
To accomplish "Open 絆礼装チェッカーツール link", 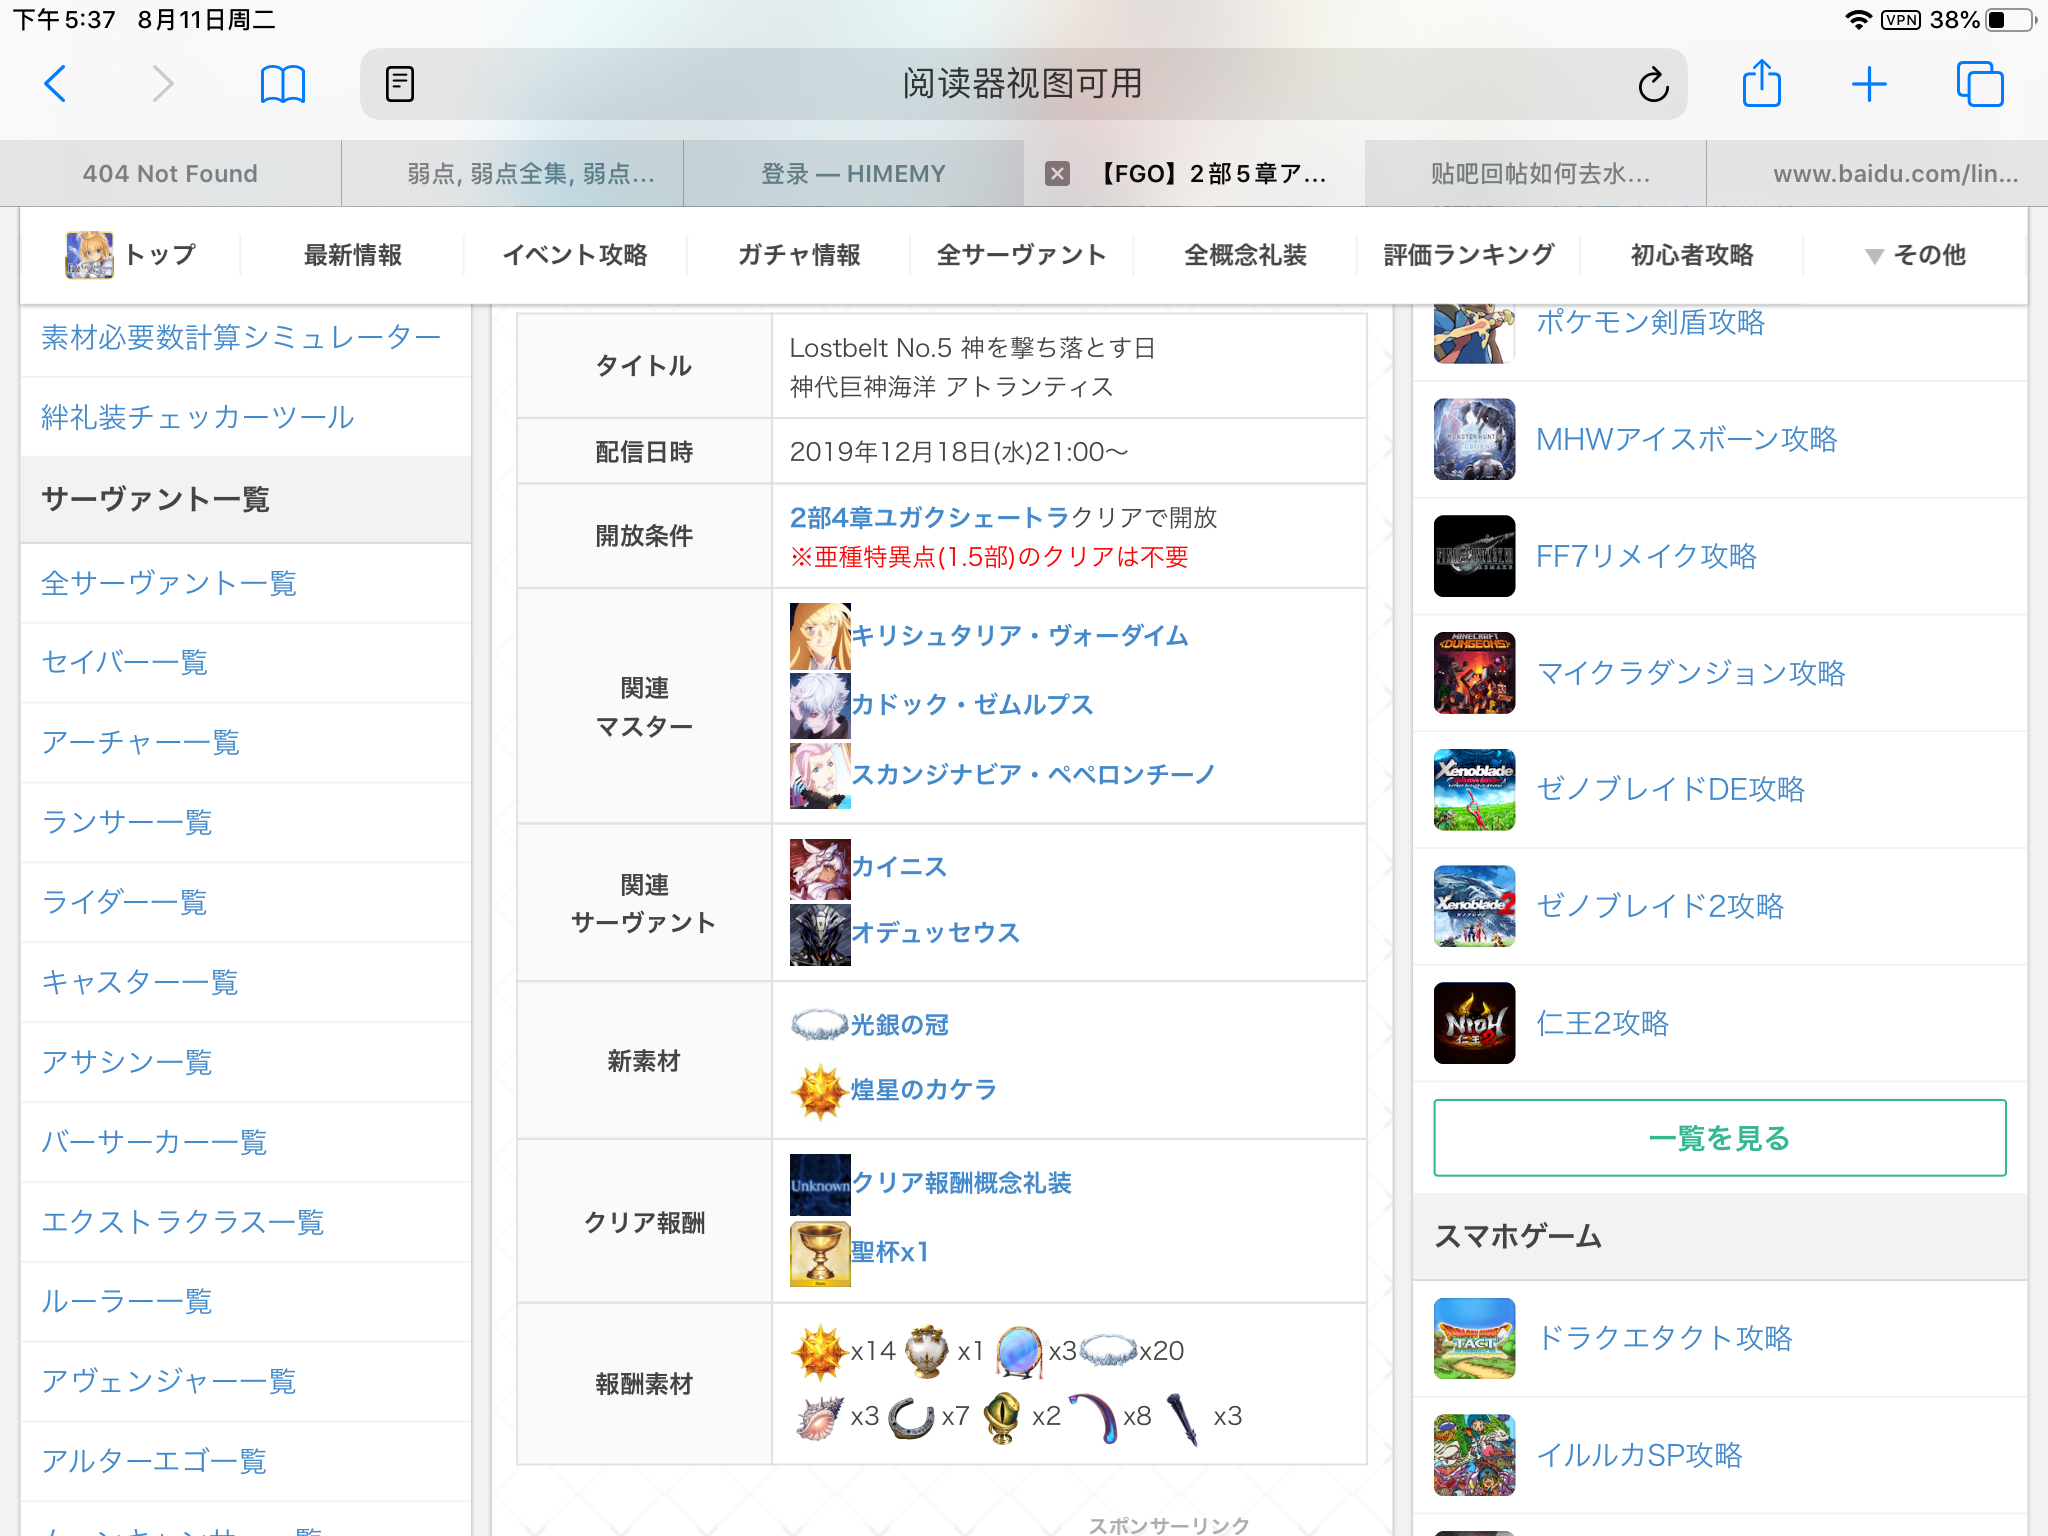I will pyautogui.click(x=198, y=417).
